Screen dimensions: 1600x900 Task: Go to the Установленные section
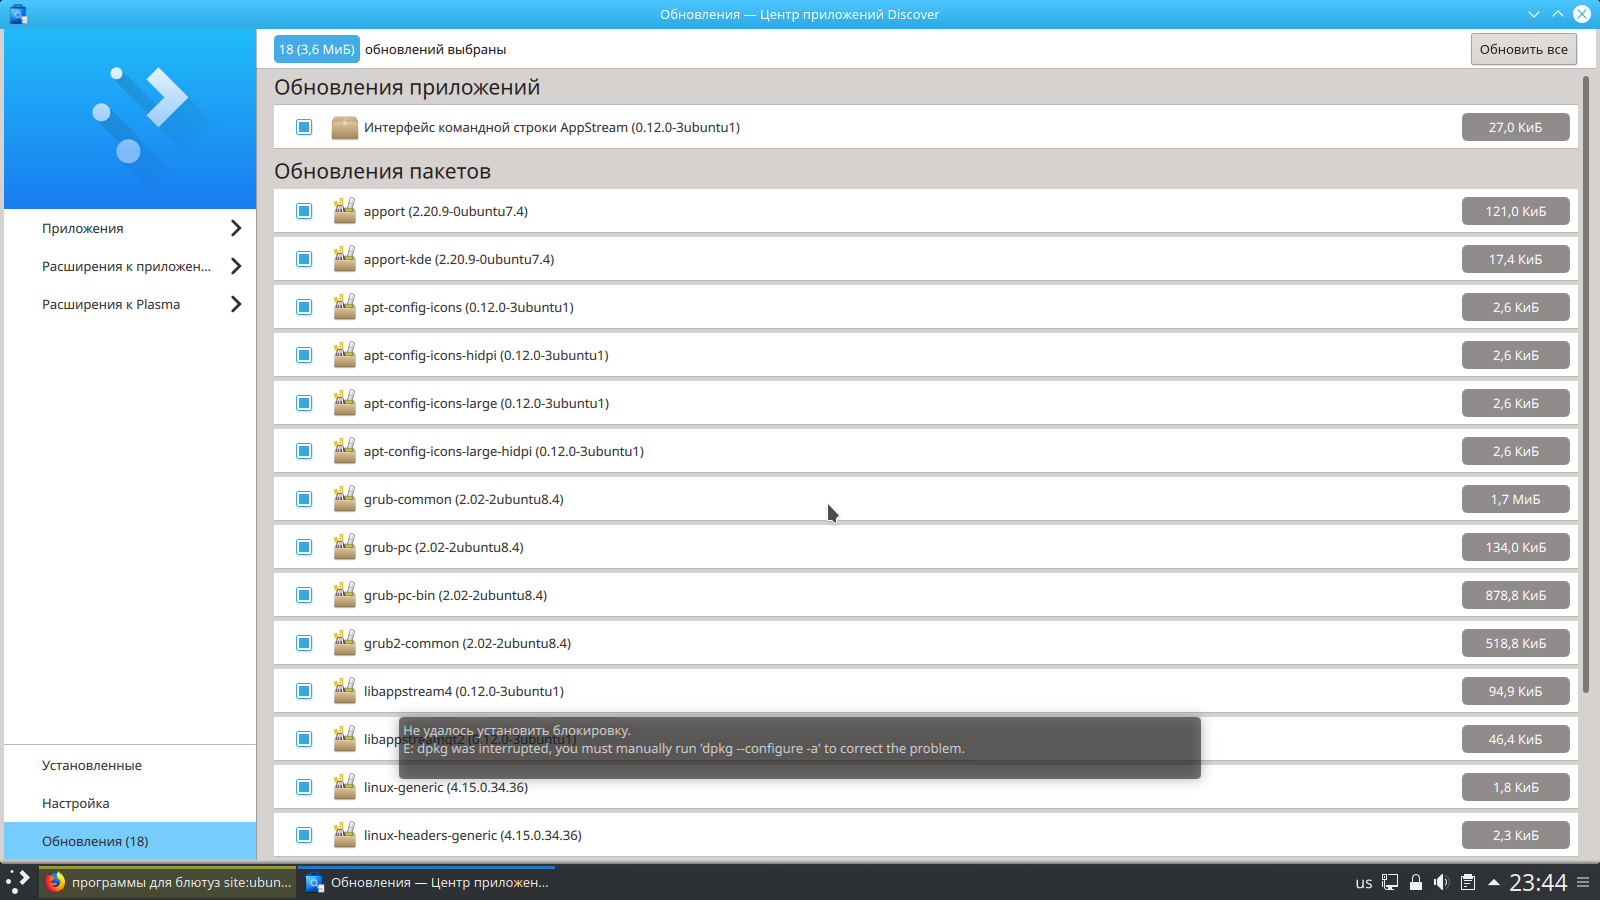[x=130, y=765]
